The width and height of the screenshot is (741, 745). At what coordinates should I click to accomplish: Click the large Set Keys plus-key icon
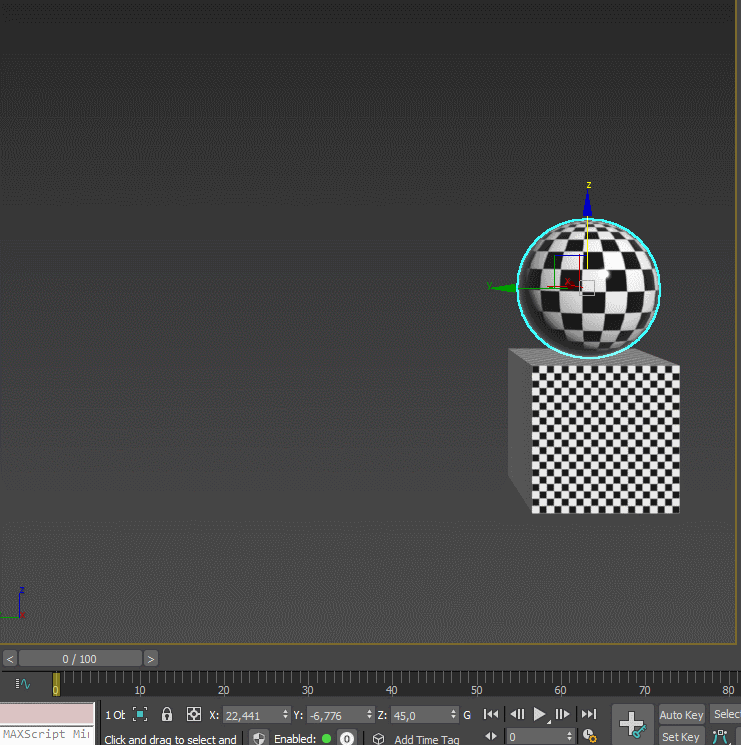(632, 724)
